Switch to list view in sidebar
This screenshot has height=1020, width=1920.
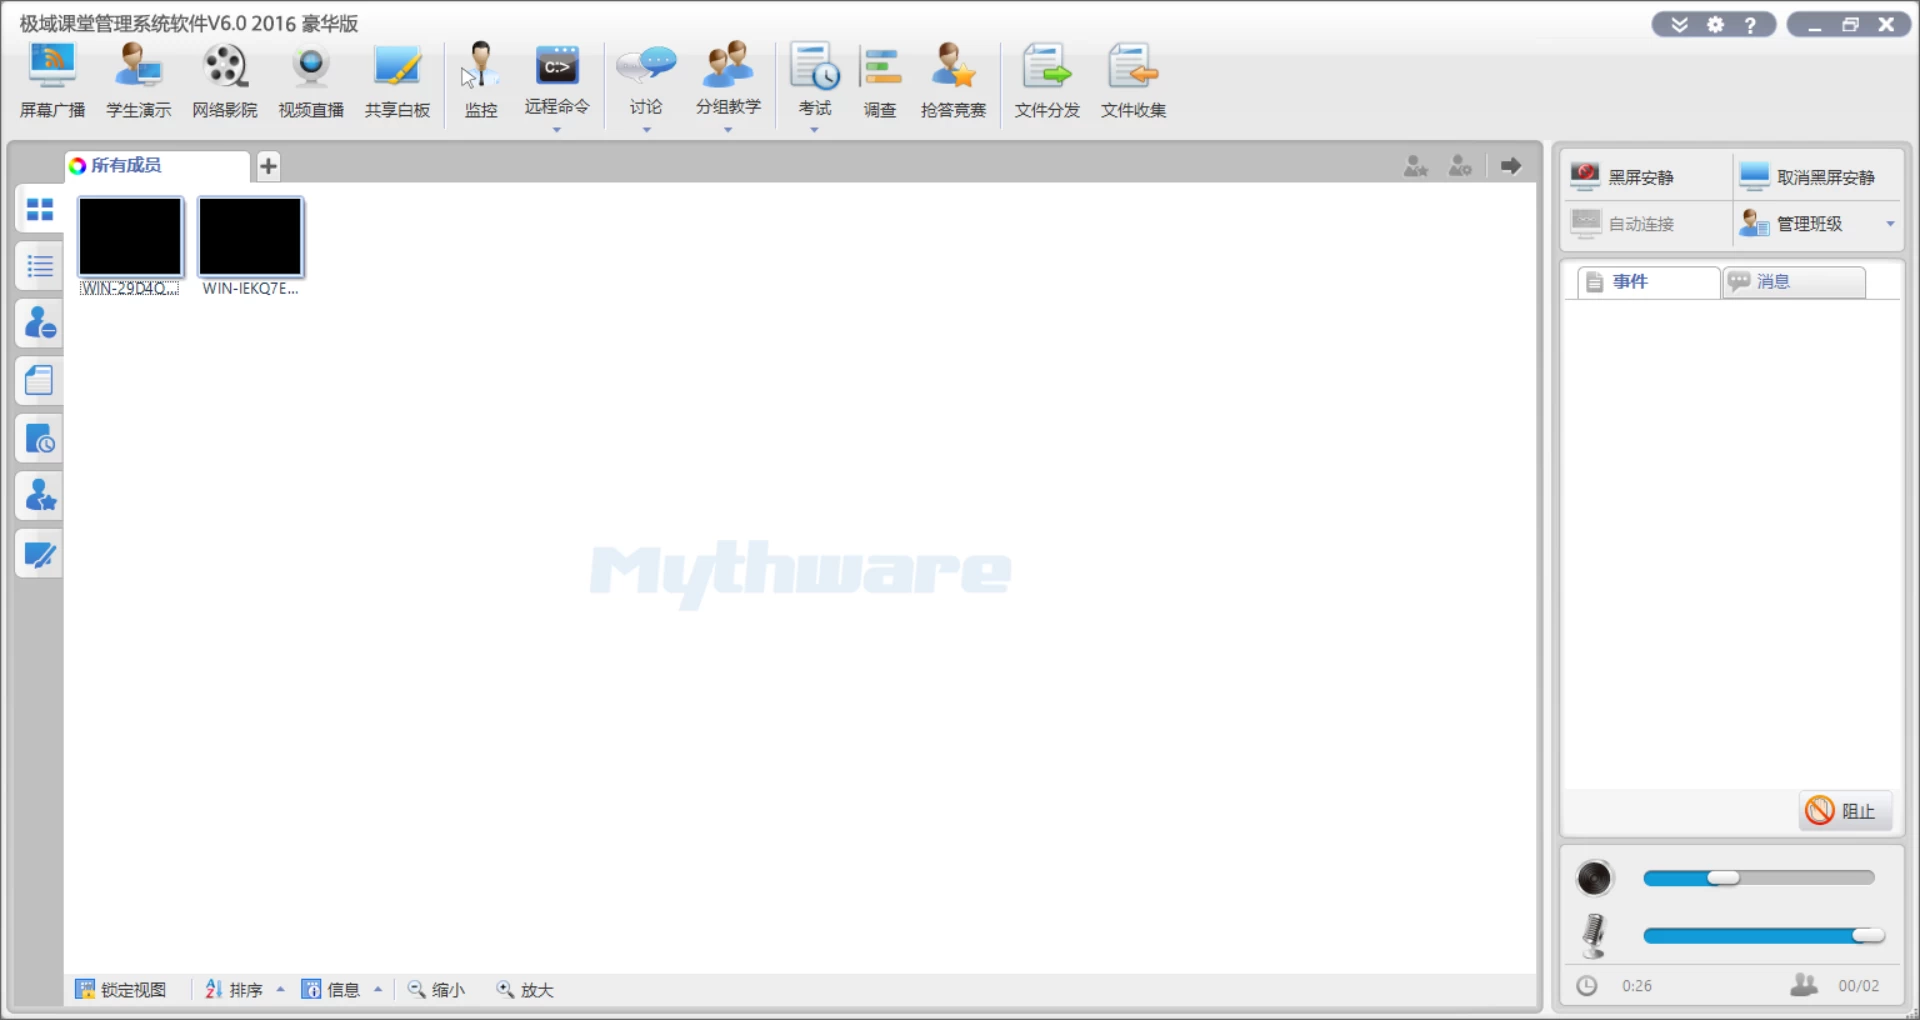click(x=40, y=266)
